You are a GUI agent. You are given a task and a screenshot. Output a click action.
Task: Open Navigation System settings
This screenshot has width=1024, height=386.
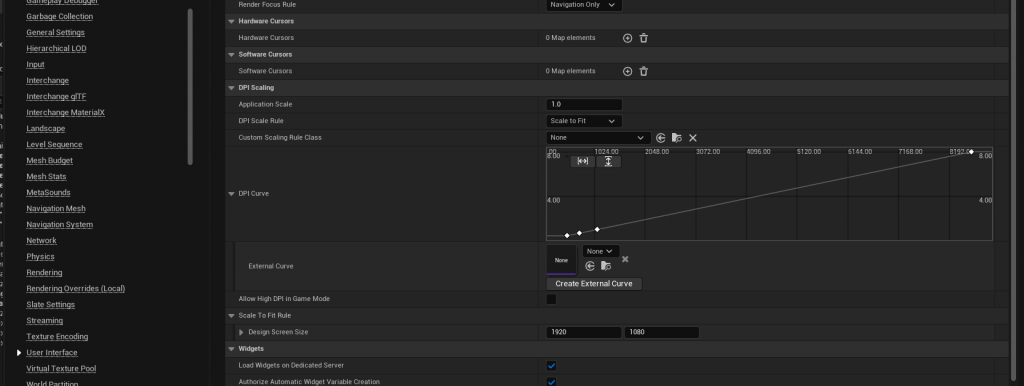pyautogui.click(x=59, y=225)
